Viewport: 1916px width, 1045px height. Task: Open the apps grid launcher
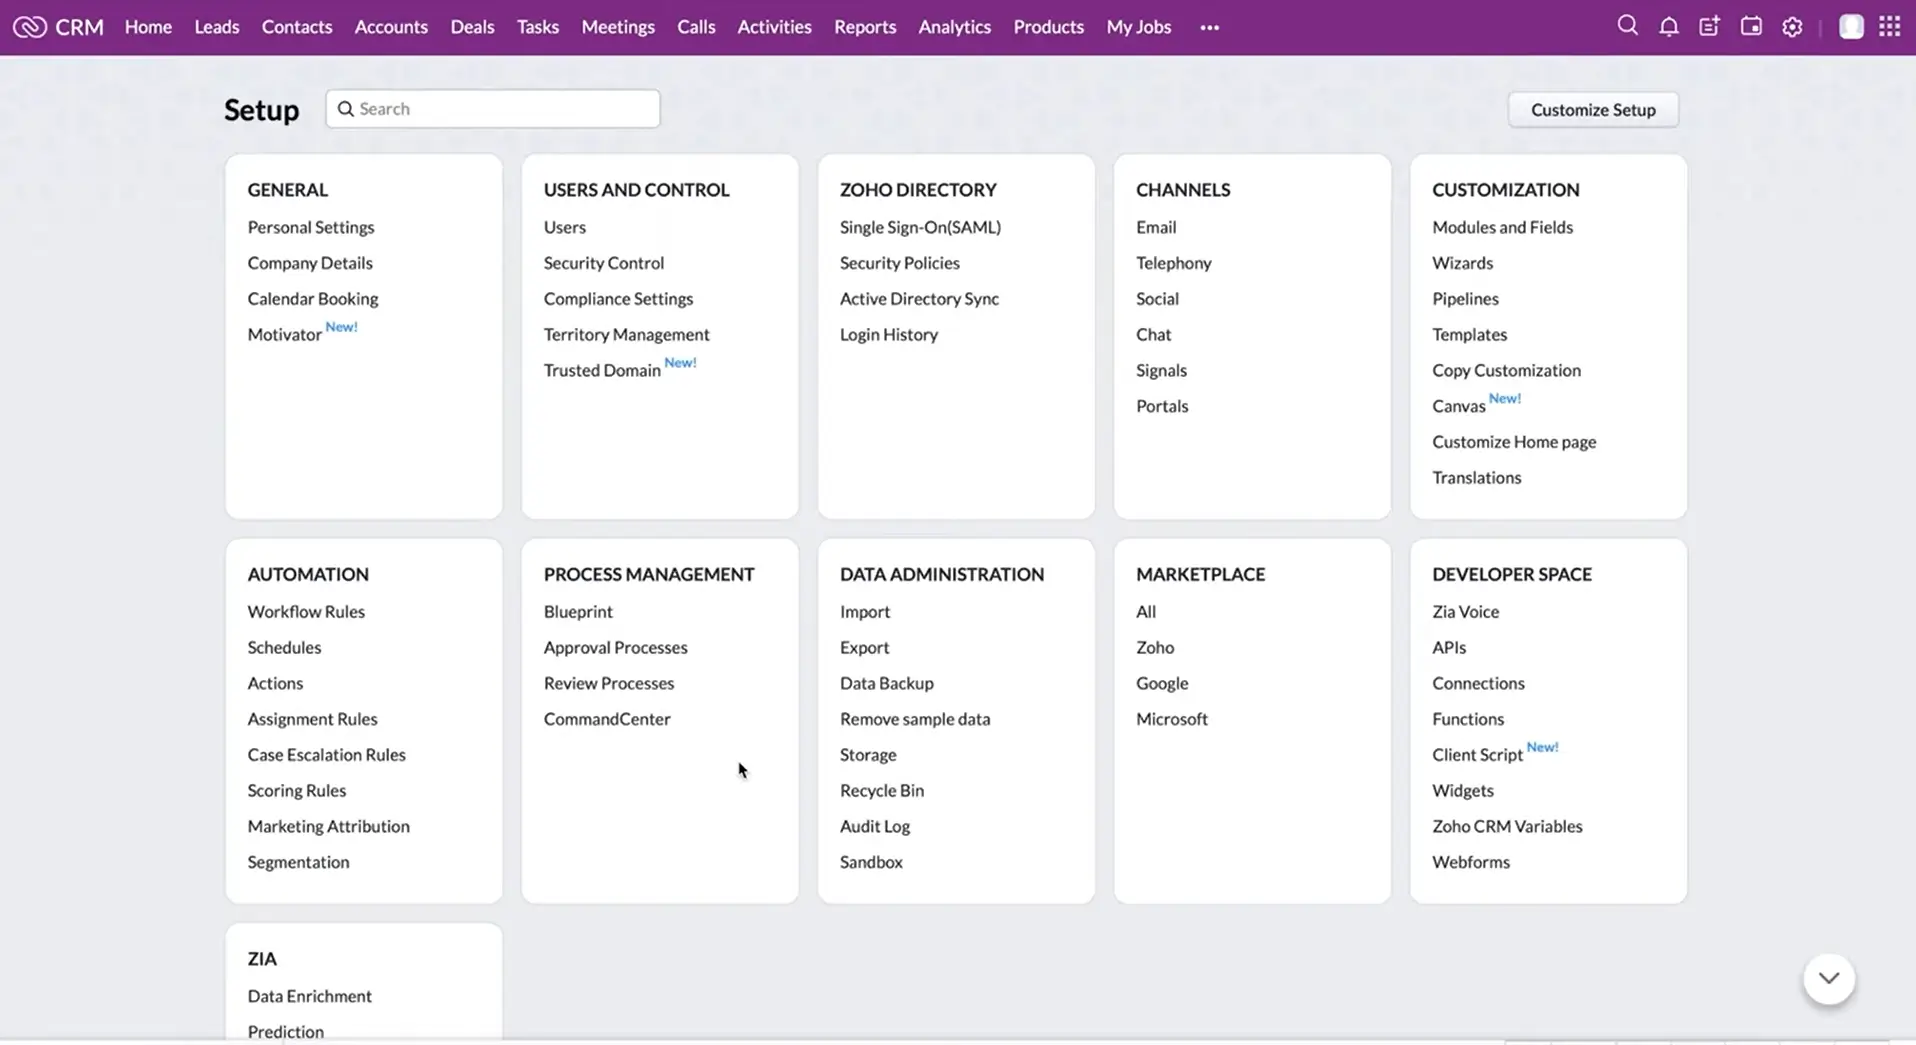1889,27
